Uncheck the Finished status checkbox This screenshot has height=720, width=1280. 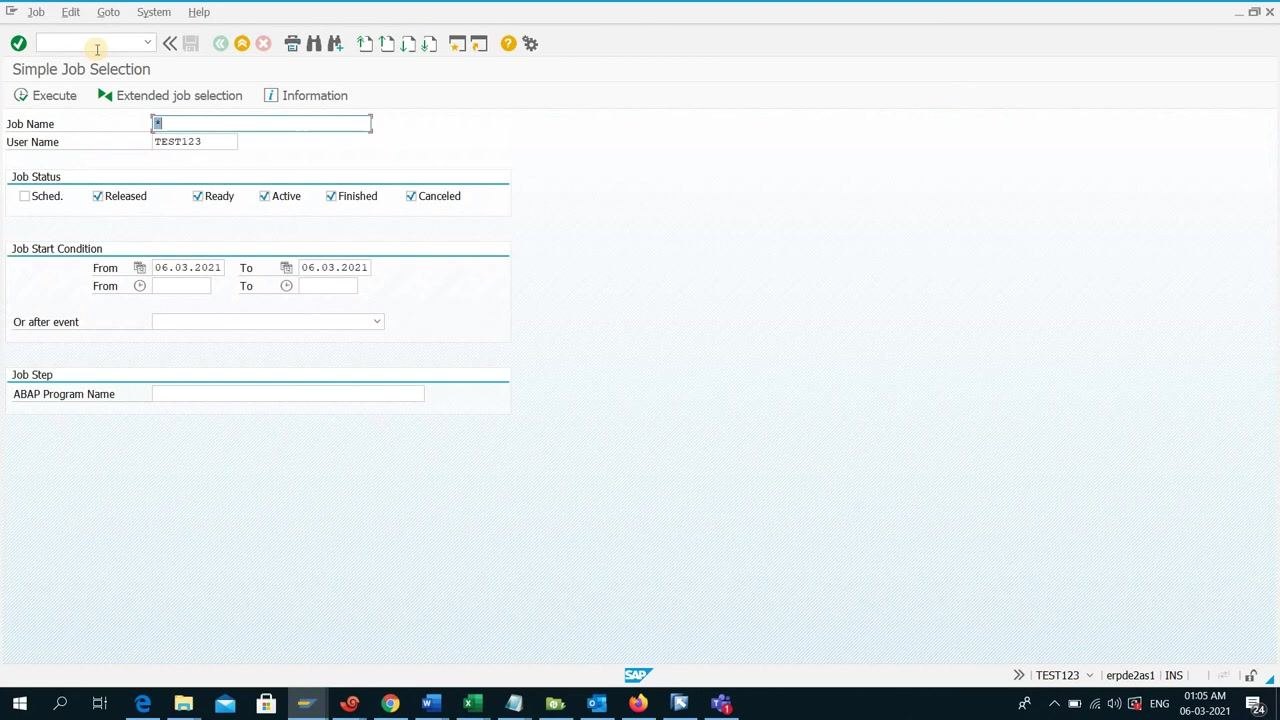pos(330,196)
